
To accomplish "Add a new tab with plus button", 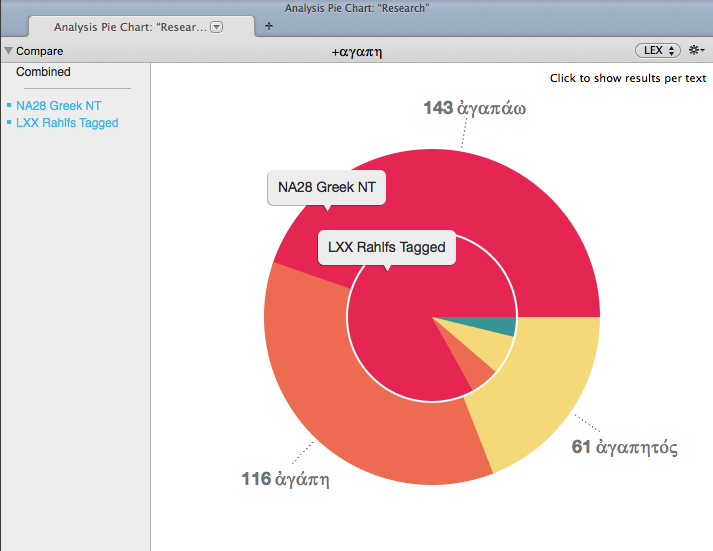I will [x=268, y=26].
